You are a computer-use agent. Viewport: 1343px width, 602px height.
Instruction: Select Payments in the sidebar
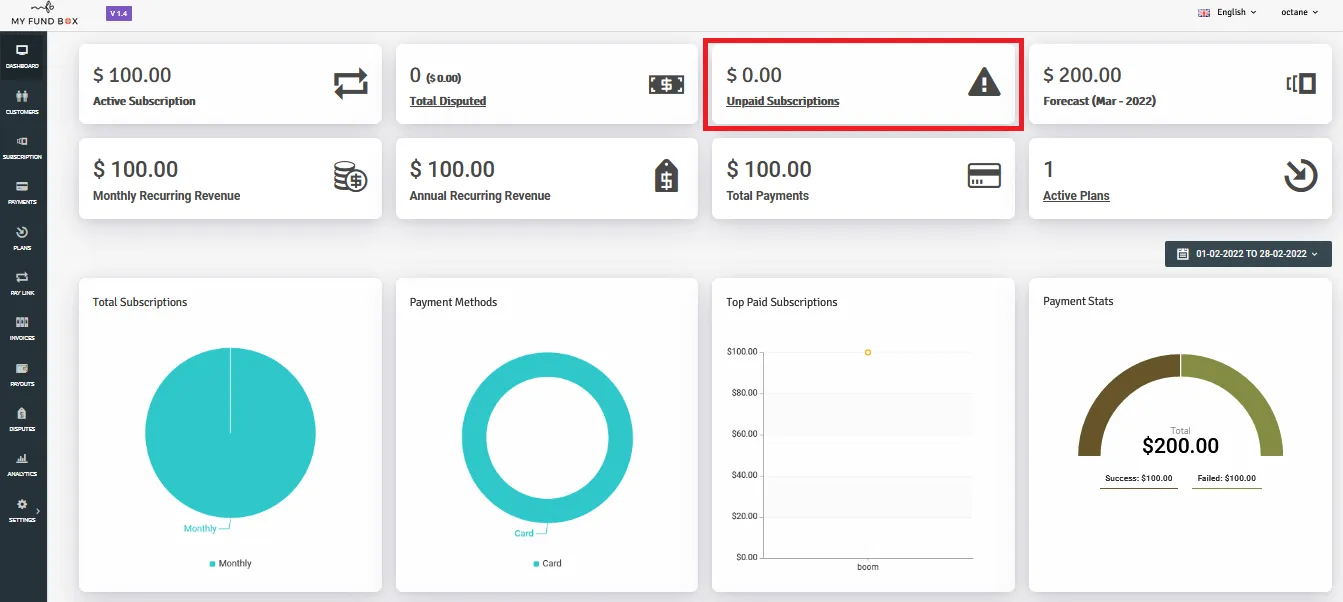(x=22, y=192)
